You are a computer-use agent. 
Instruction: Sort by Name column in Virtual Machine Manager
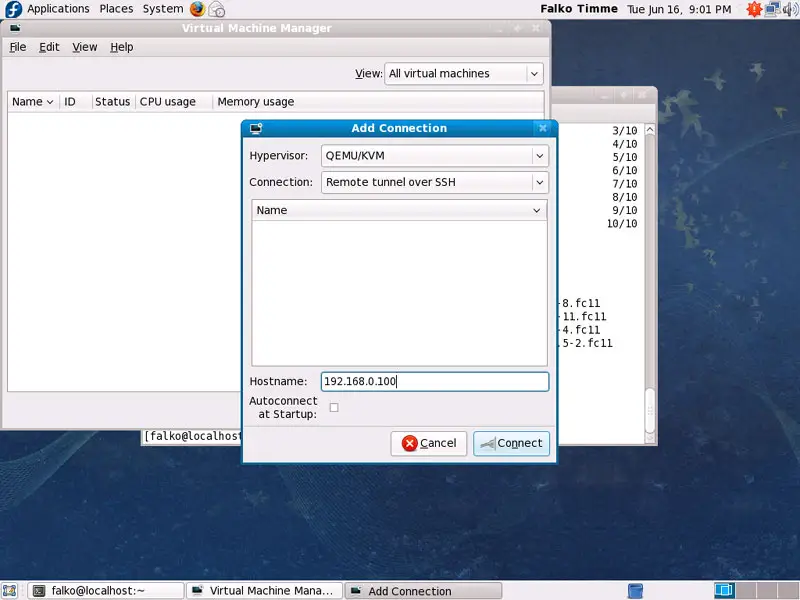coord(33,102)
